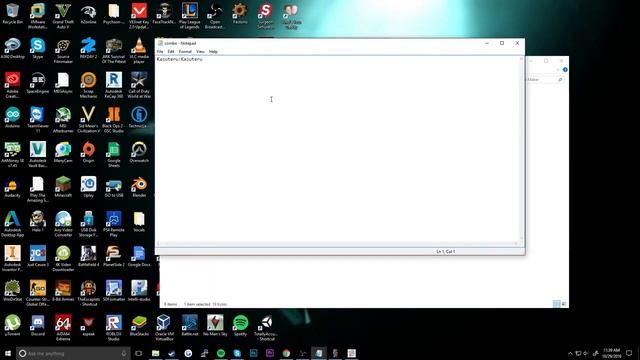
Task: Select the Counter-Strike Global Offensive icon
Action: pos(38,293)
